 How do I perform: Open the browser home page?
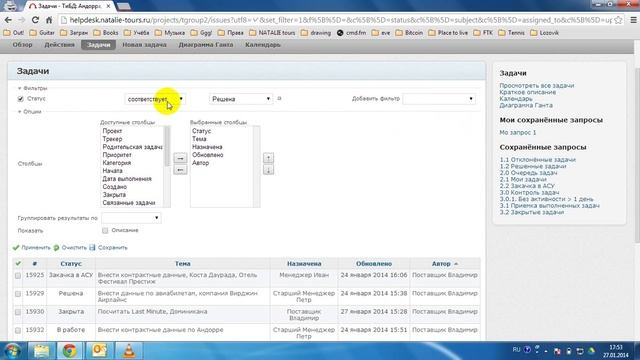[x=49, y=20]
